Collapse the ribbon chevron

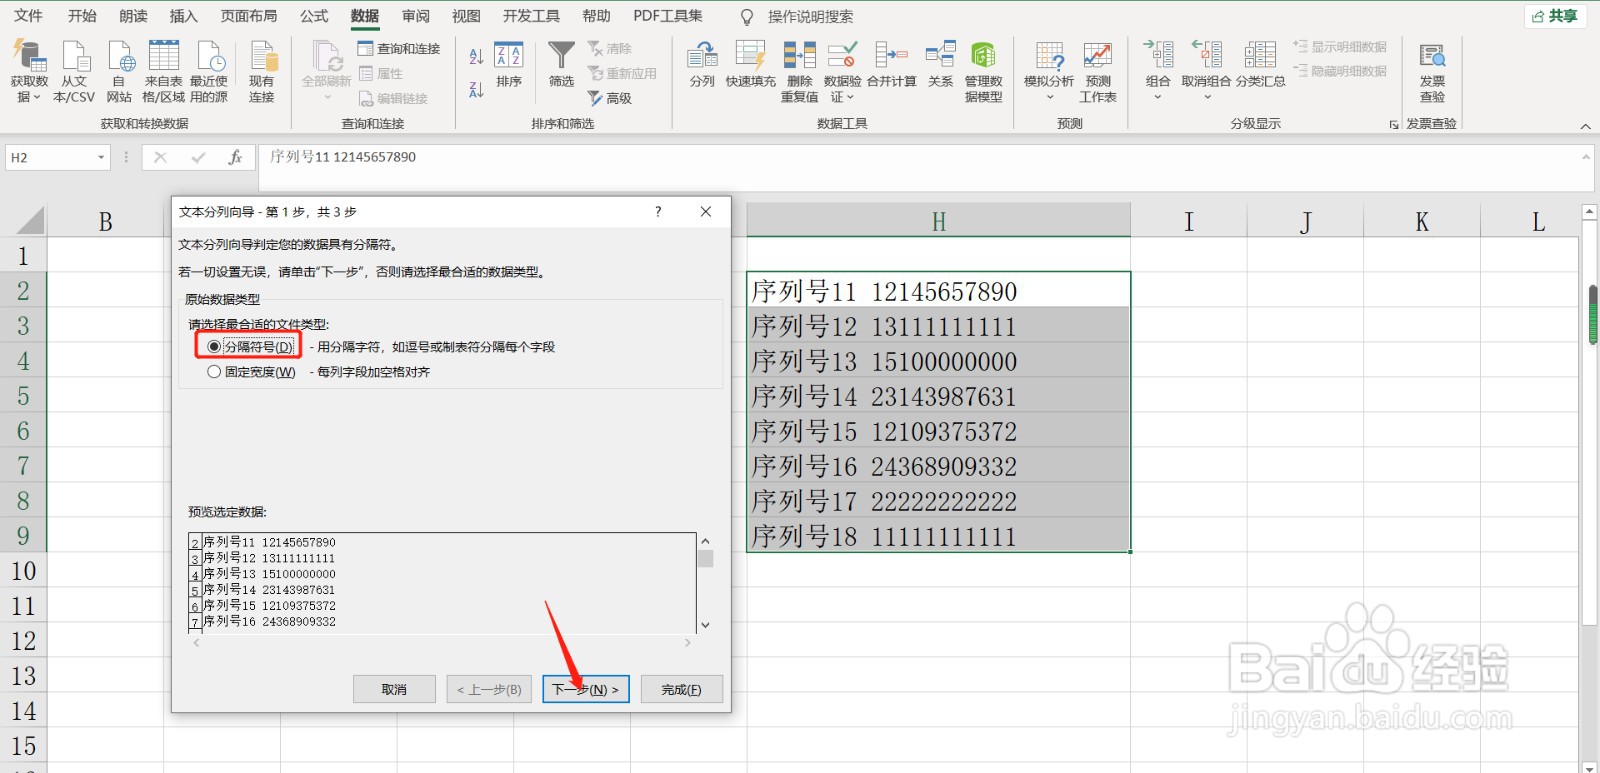1585,126
